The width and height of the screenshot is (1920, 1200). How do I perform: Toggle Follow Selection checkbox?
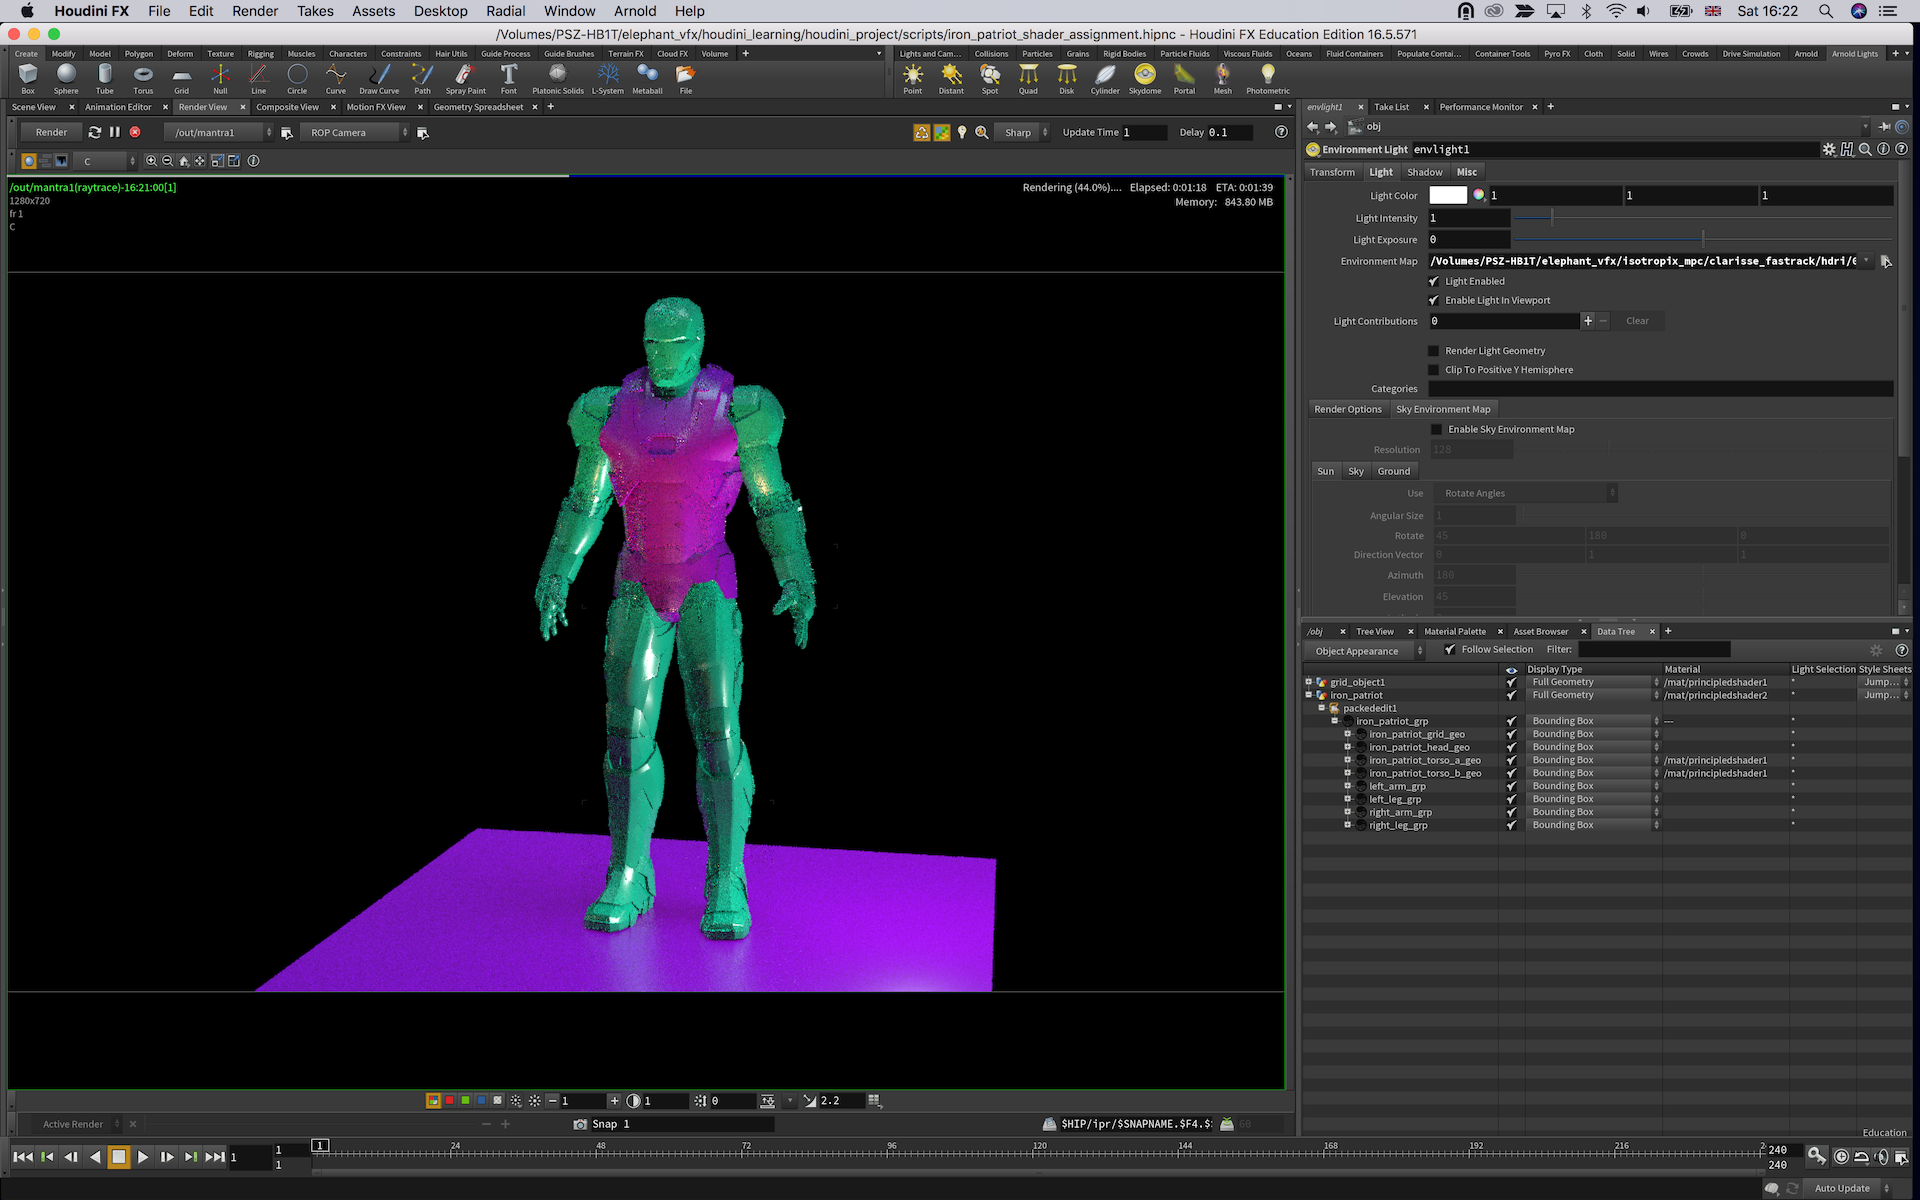[x=1450, y=650]
